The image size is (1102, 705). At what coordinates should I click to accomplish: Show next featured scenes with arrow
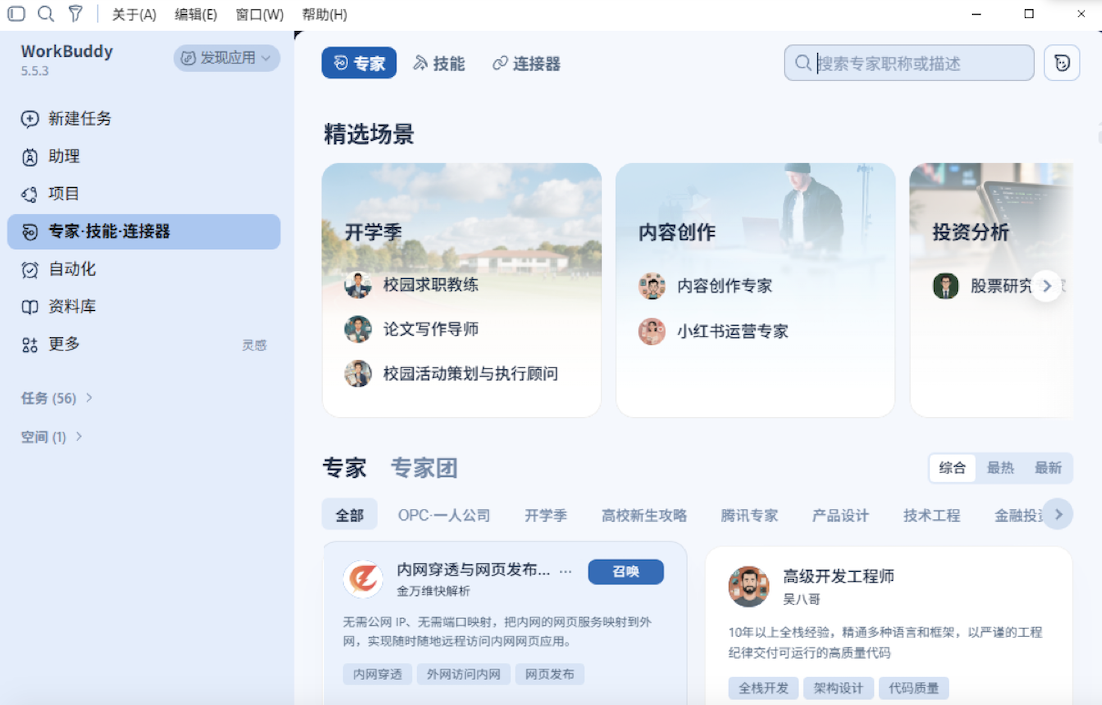point(1046,286)
